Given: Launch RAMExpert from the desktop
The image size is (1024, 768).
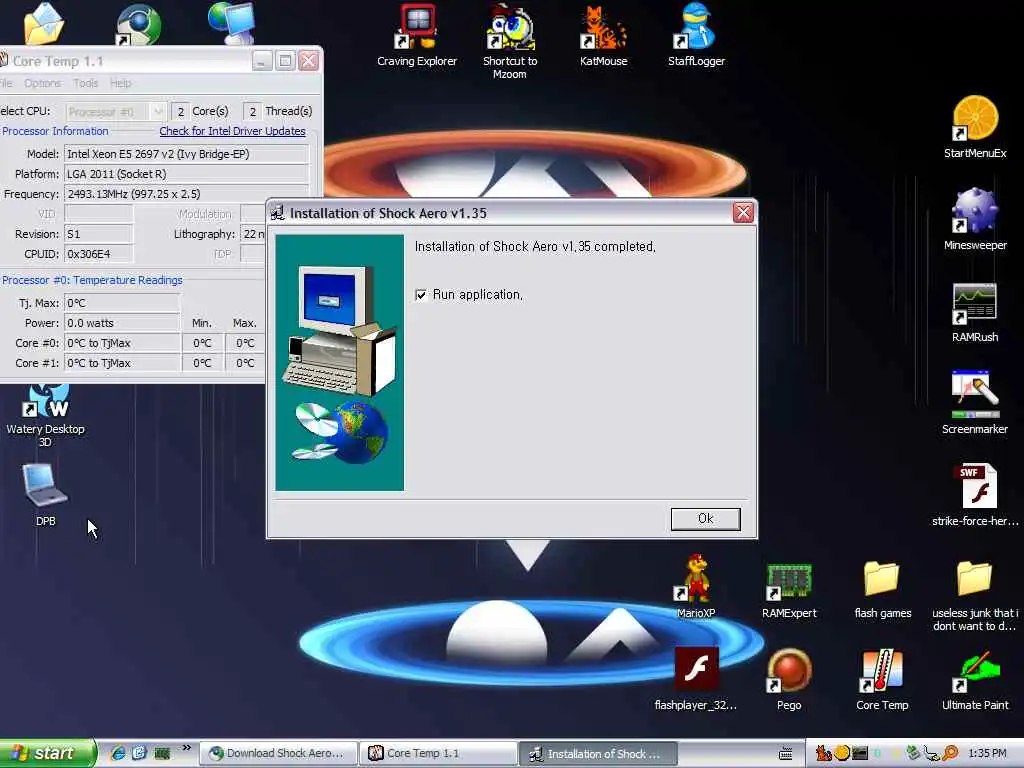Looking at the screenshot, I should [789, 591].
